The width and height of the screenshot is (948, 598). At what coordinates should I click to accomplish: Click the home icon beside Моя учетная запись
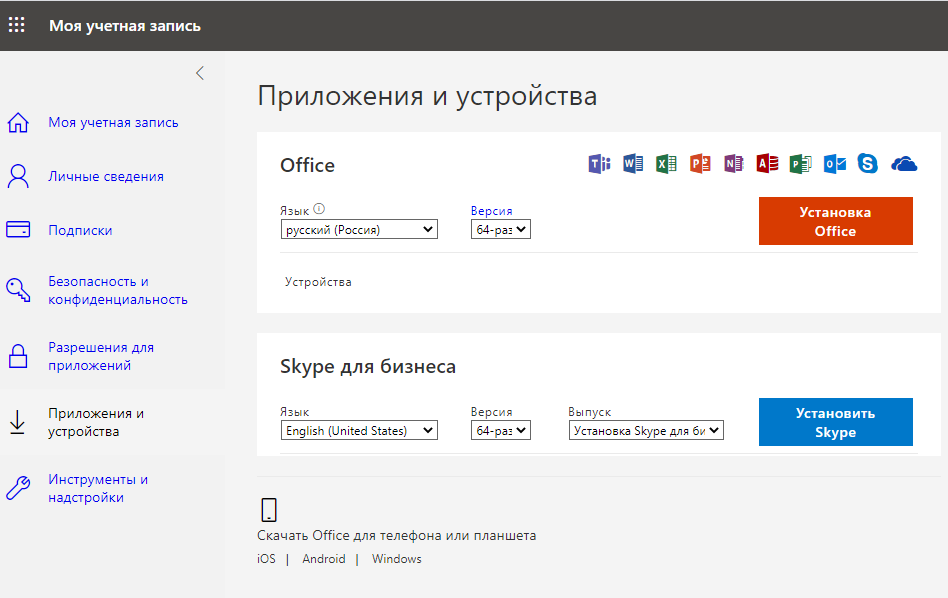[18, 122]
